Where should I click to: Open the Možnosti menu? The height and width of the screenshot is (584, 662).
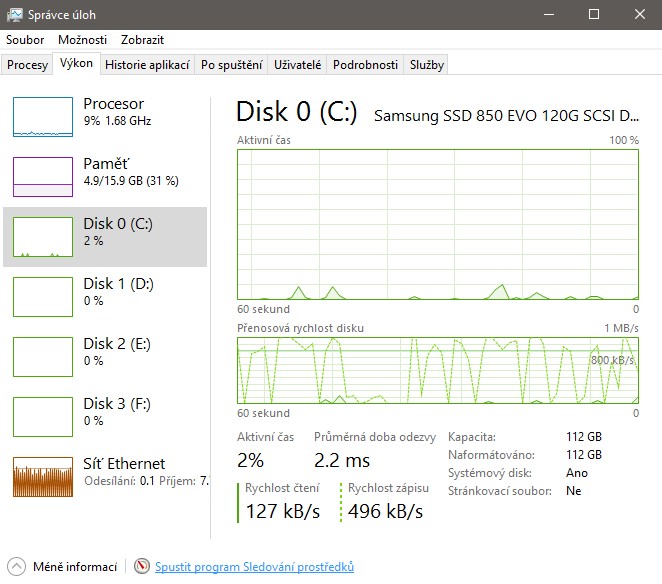coord(82,40)
